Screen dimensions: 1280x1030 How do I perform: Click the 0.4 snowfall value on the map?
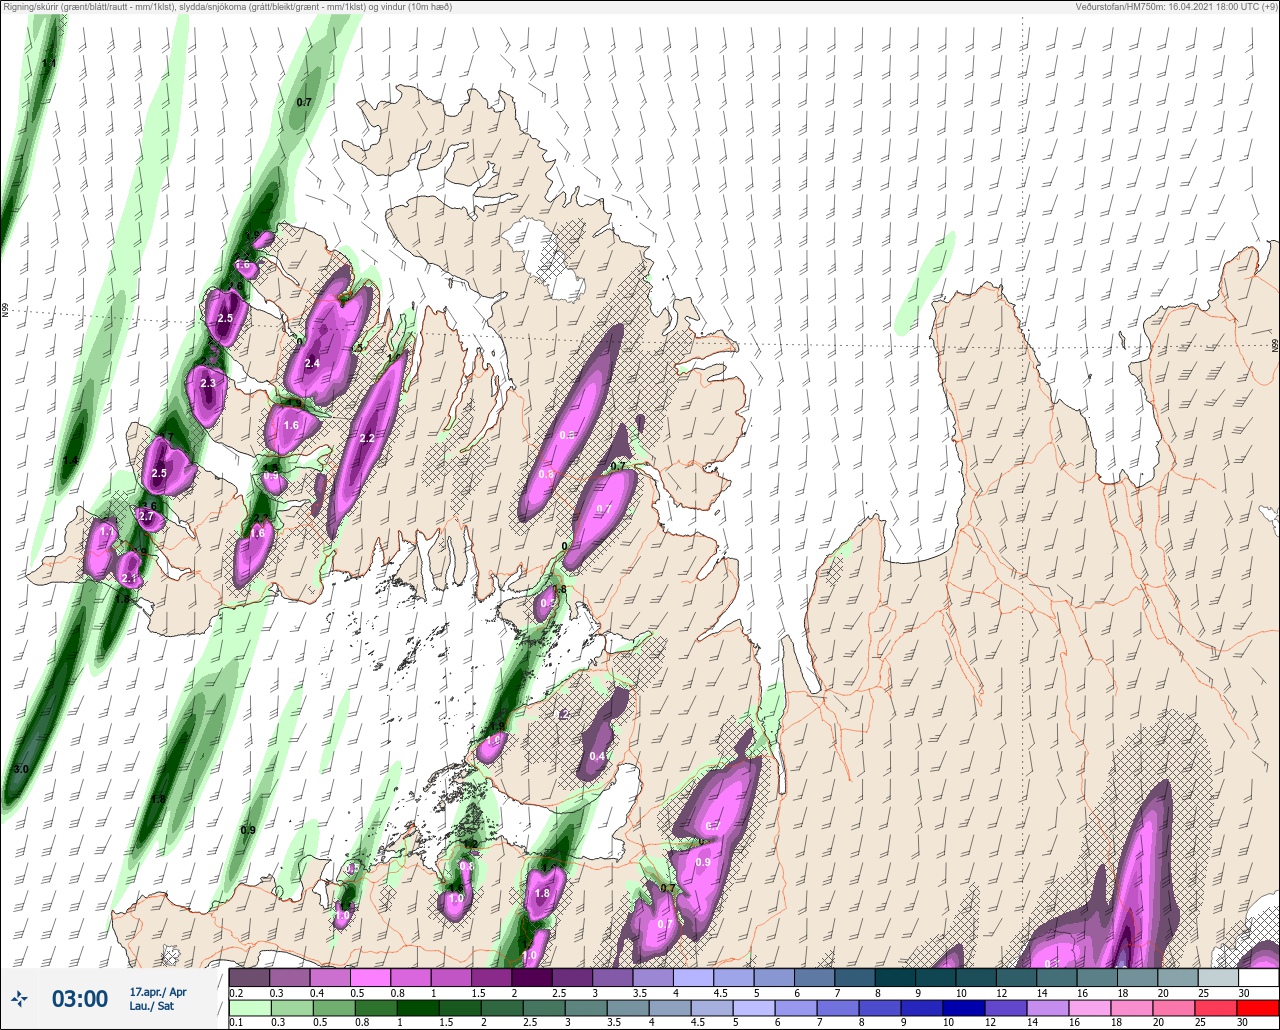(x=597, y=756)
